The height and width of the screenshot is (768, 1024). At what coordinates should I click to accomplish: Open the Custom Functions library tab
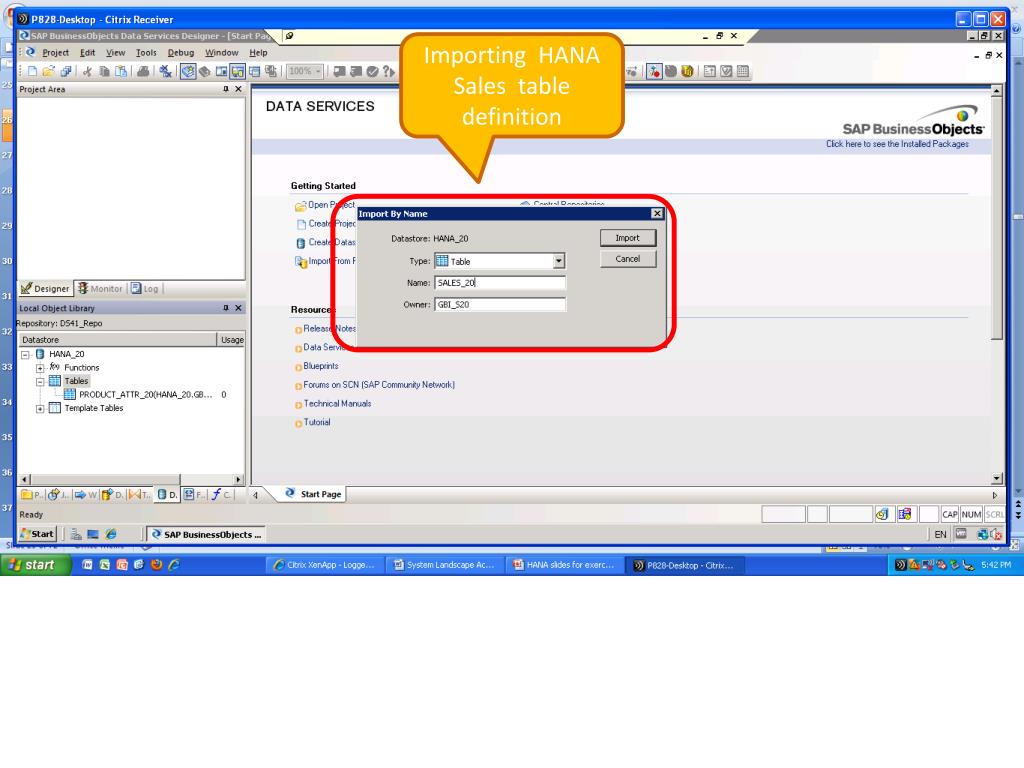click(x=221, y=494)
